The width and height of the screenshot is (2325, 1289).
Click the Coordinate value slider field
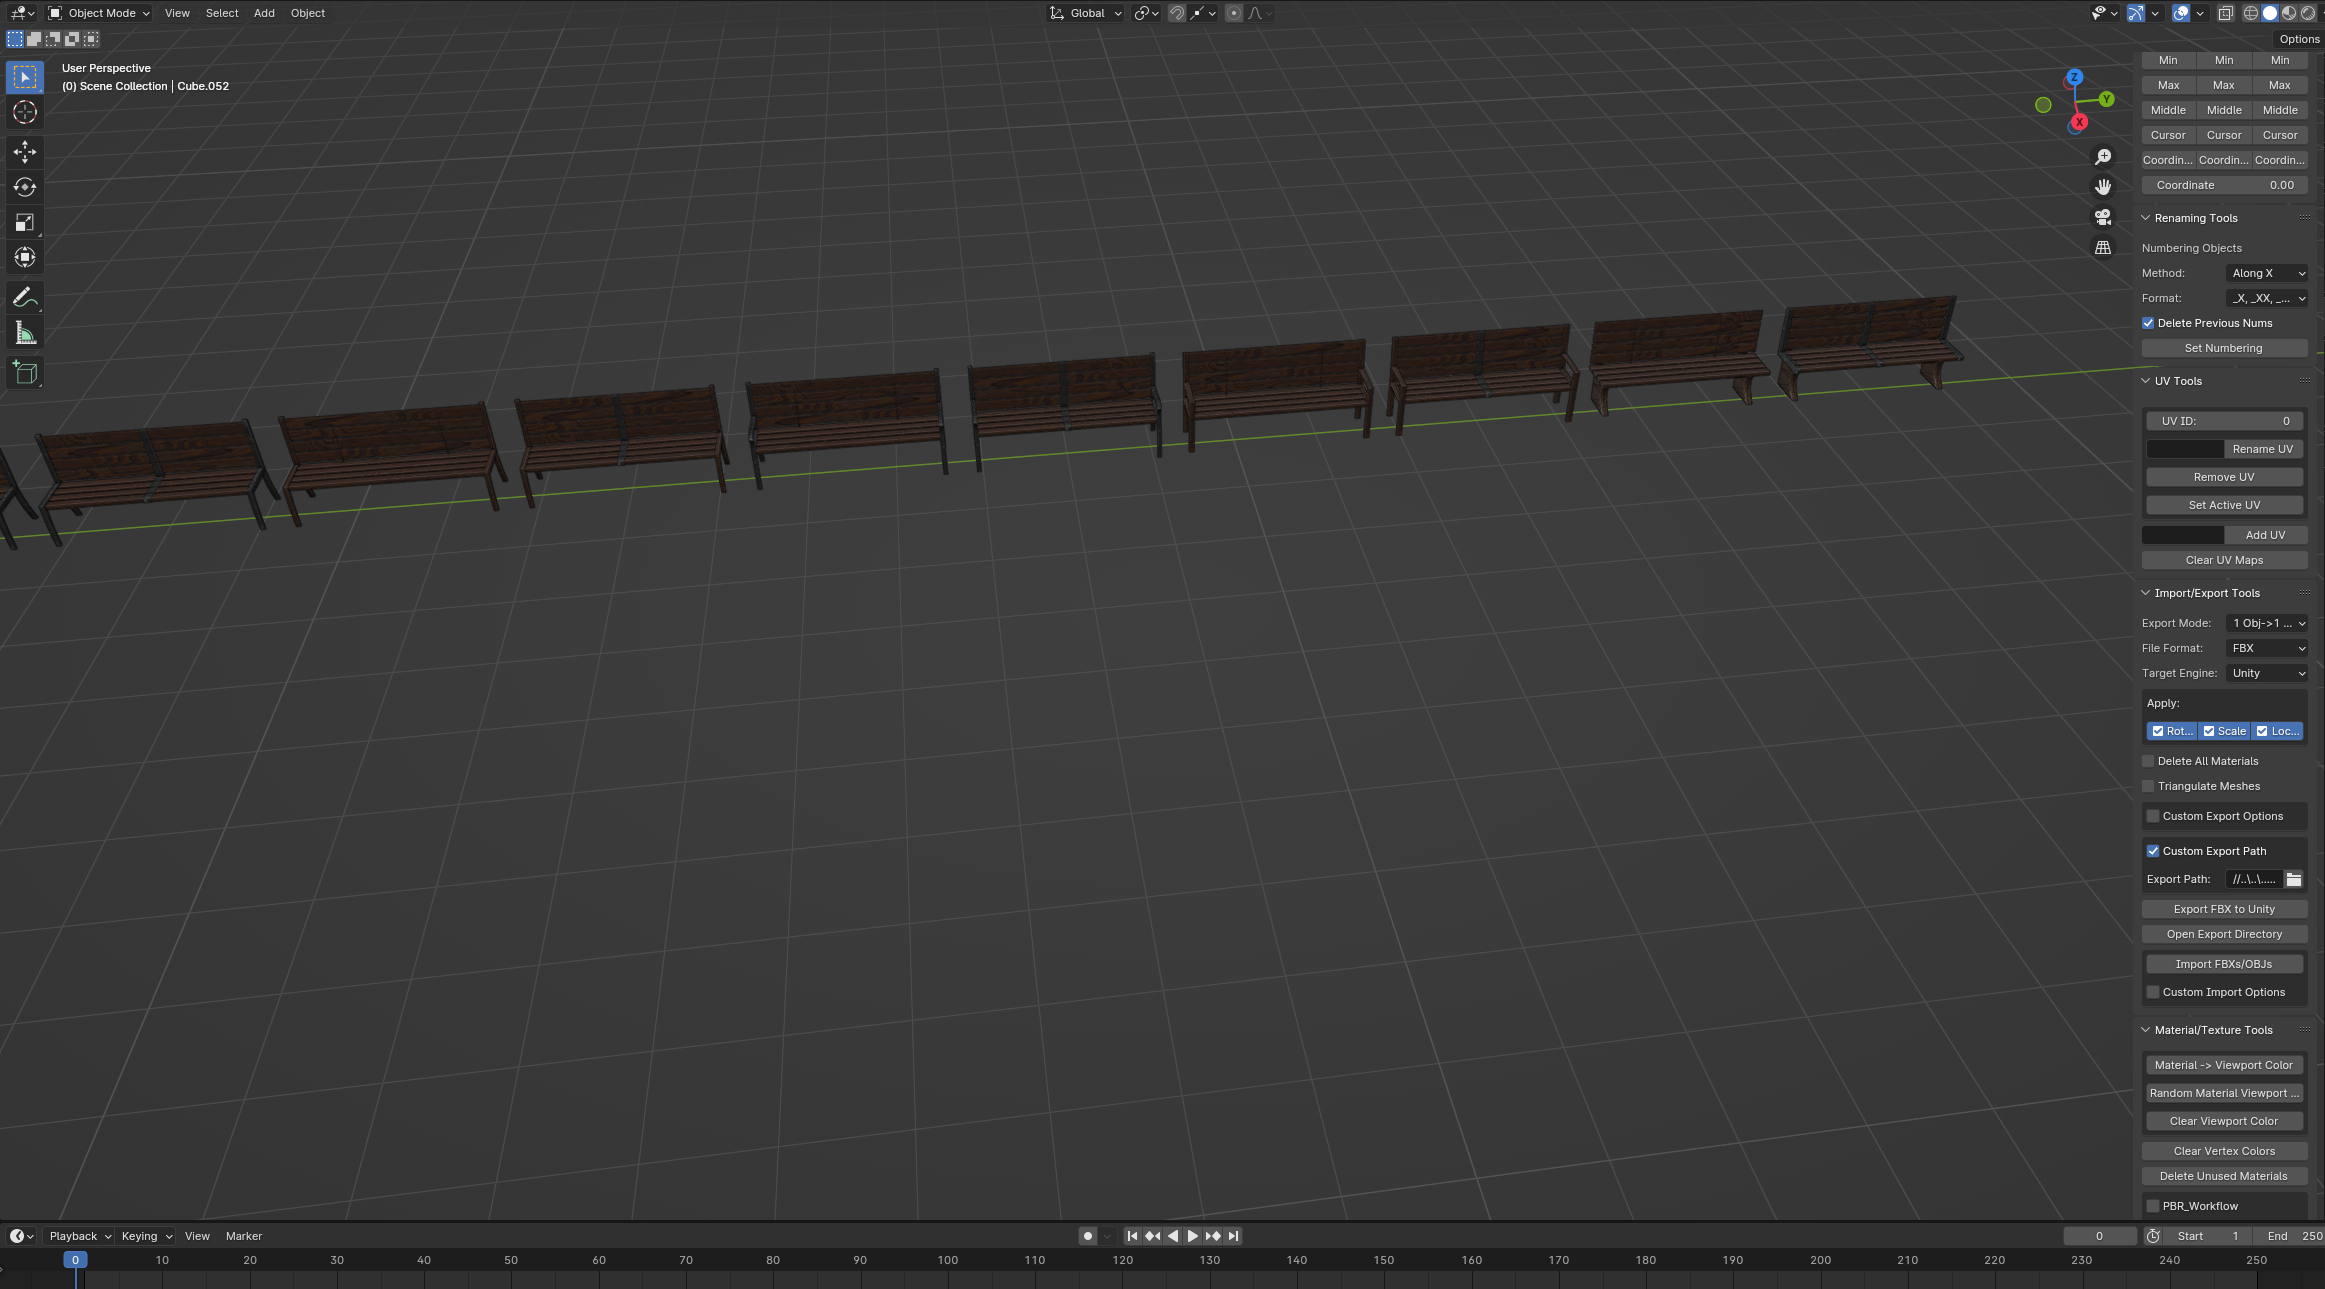[2224, 185]
